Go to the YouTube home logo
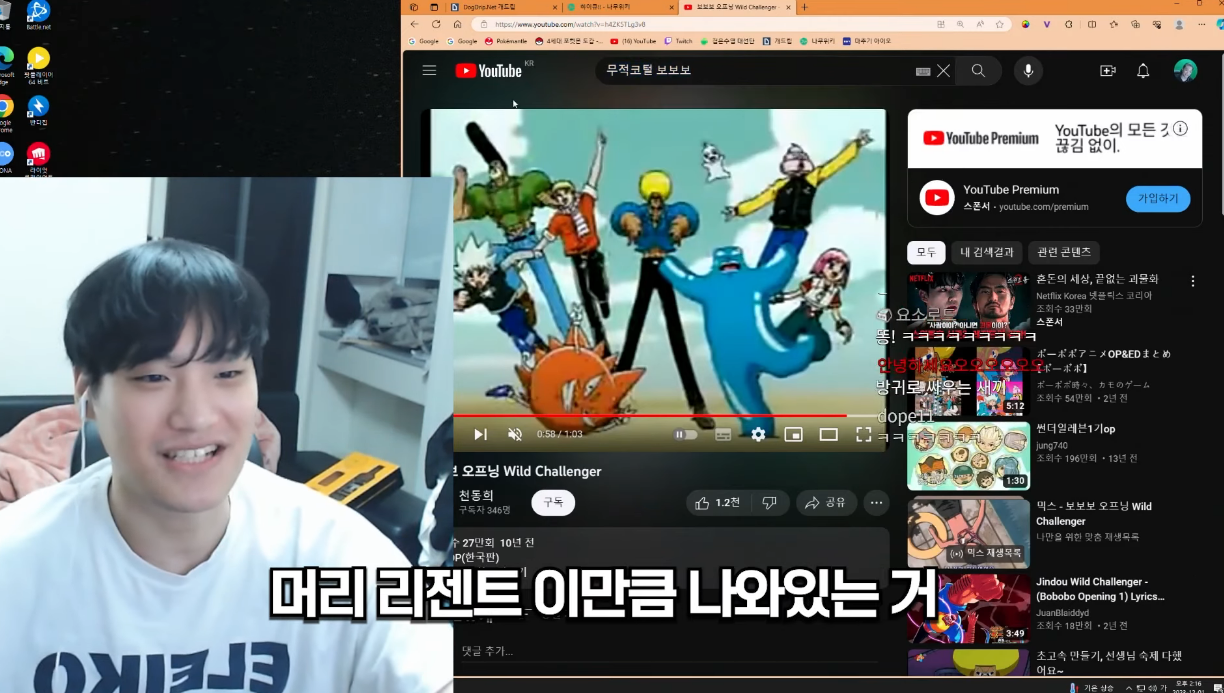The image size is (1224, 693). 489,70
